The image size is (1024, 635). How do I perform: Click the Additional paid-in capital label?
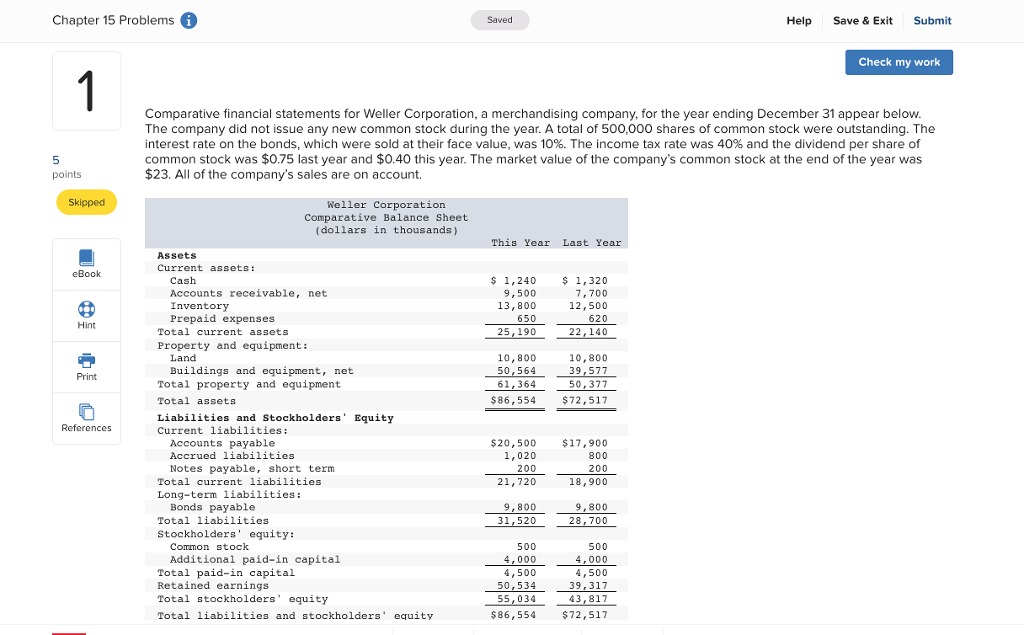click(x=255, y=560)
